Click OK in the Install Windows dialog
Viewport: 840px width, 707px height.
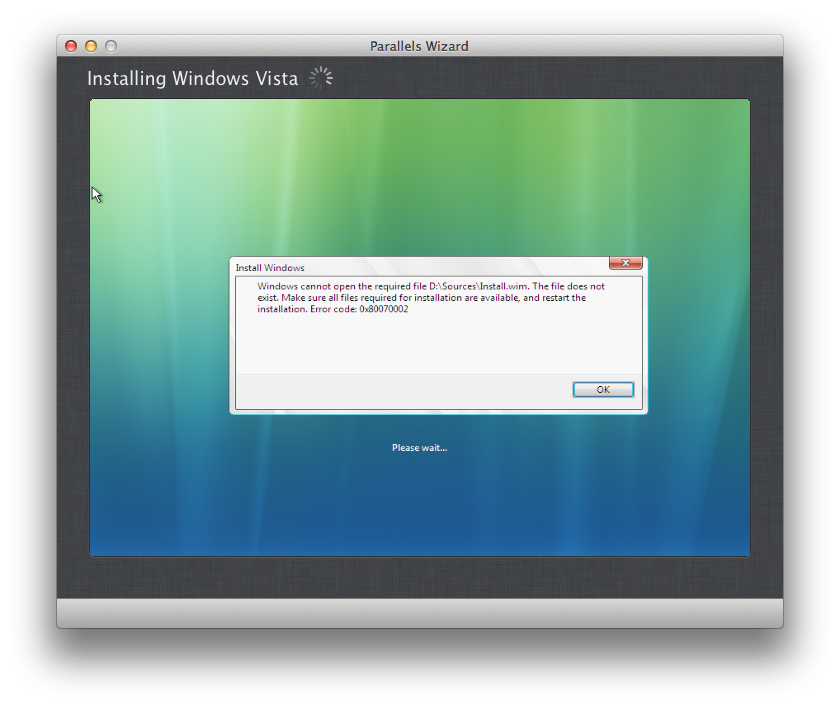603,389
